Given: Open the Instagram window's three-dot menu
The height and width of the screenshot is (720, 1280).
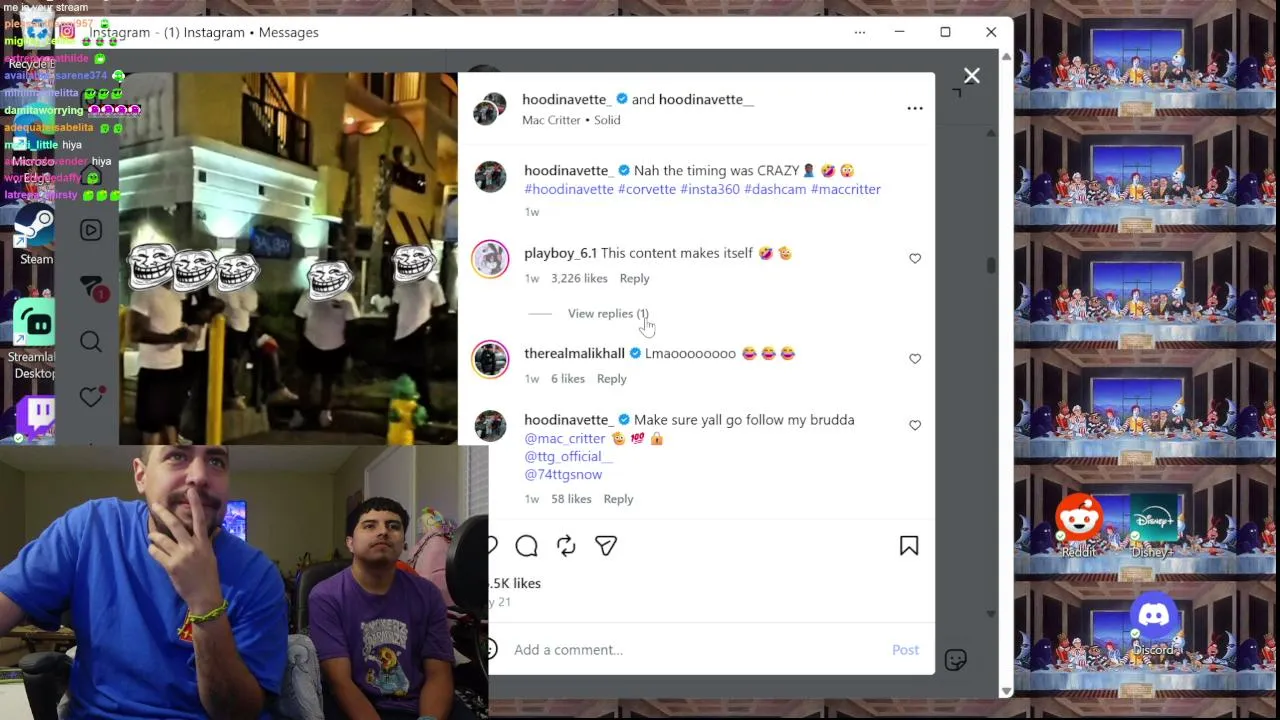Looking at the screenshot, I should [x=860, y=32].
